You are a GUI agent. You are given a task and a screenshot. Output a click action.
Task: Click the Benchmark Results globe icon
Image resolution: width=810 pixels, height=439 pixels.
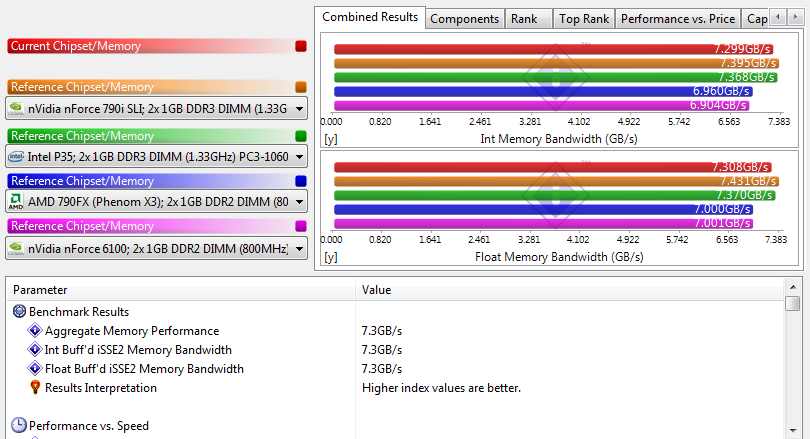19,311
